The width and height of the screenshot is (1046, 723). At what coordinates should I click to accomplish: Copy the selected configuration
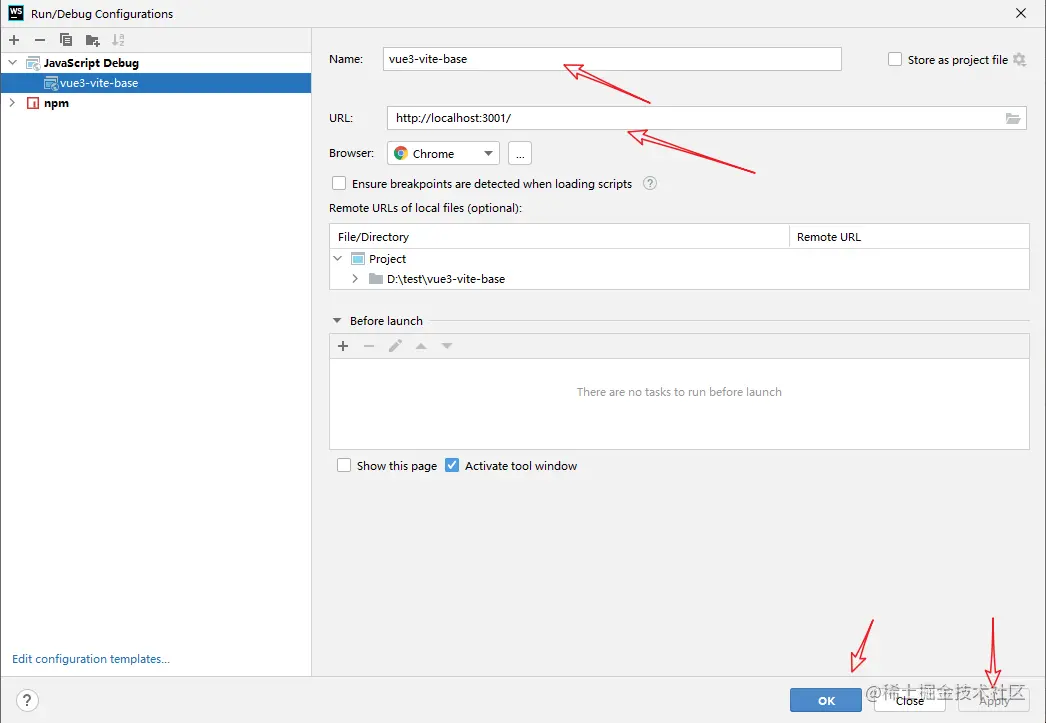(x=65, y=40)
